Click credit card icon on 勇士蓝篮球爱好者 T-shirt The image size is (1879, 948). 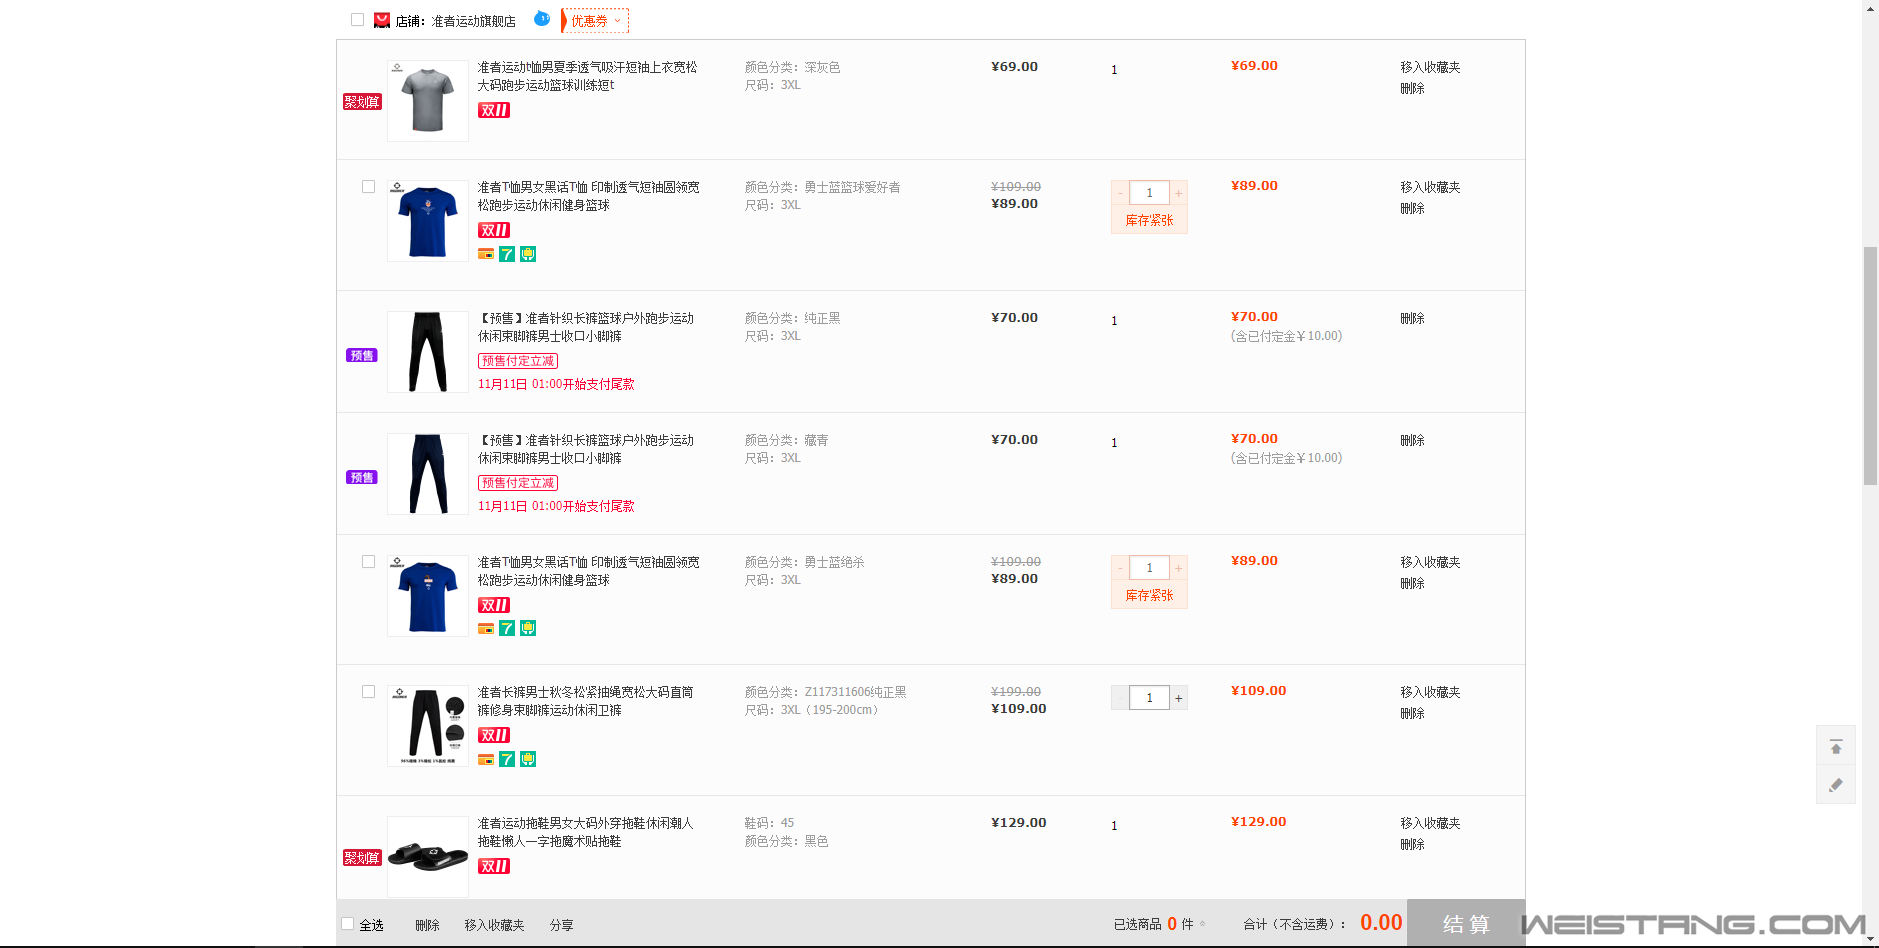pyautogui.click(x=486, y=254)
